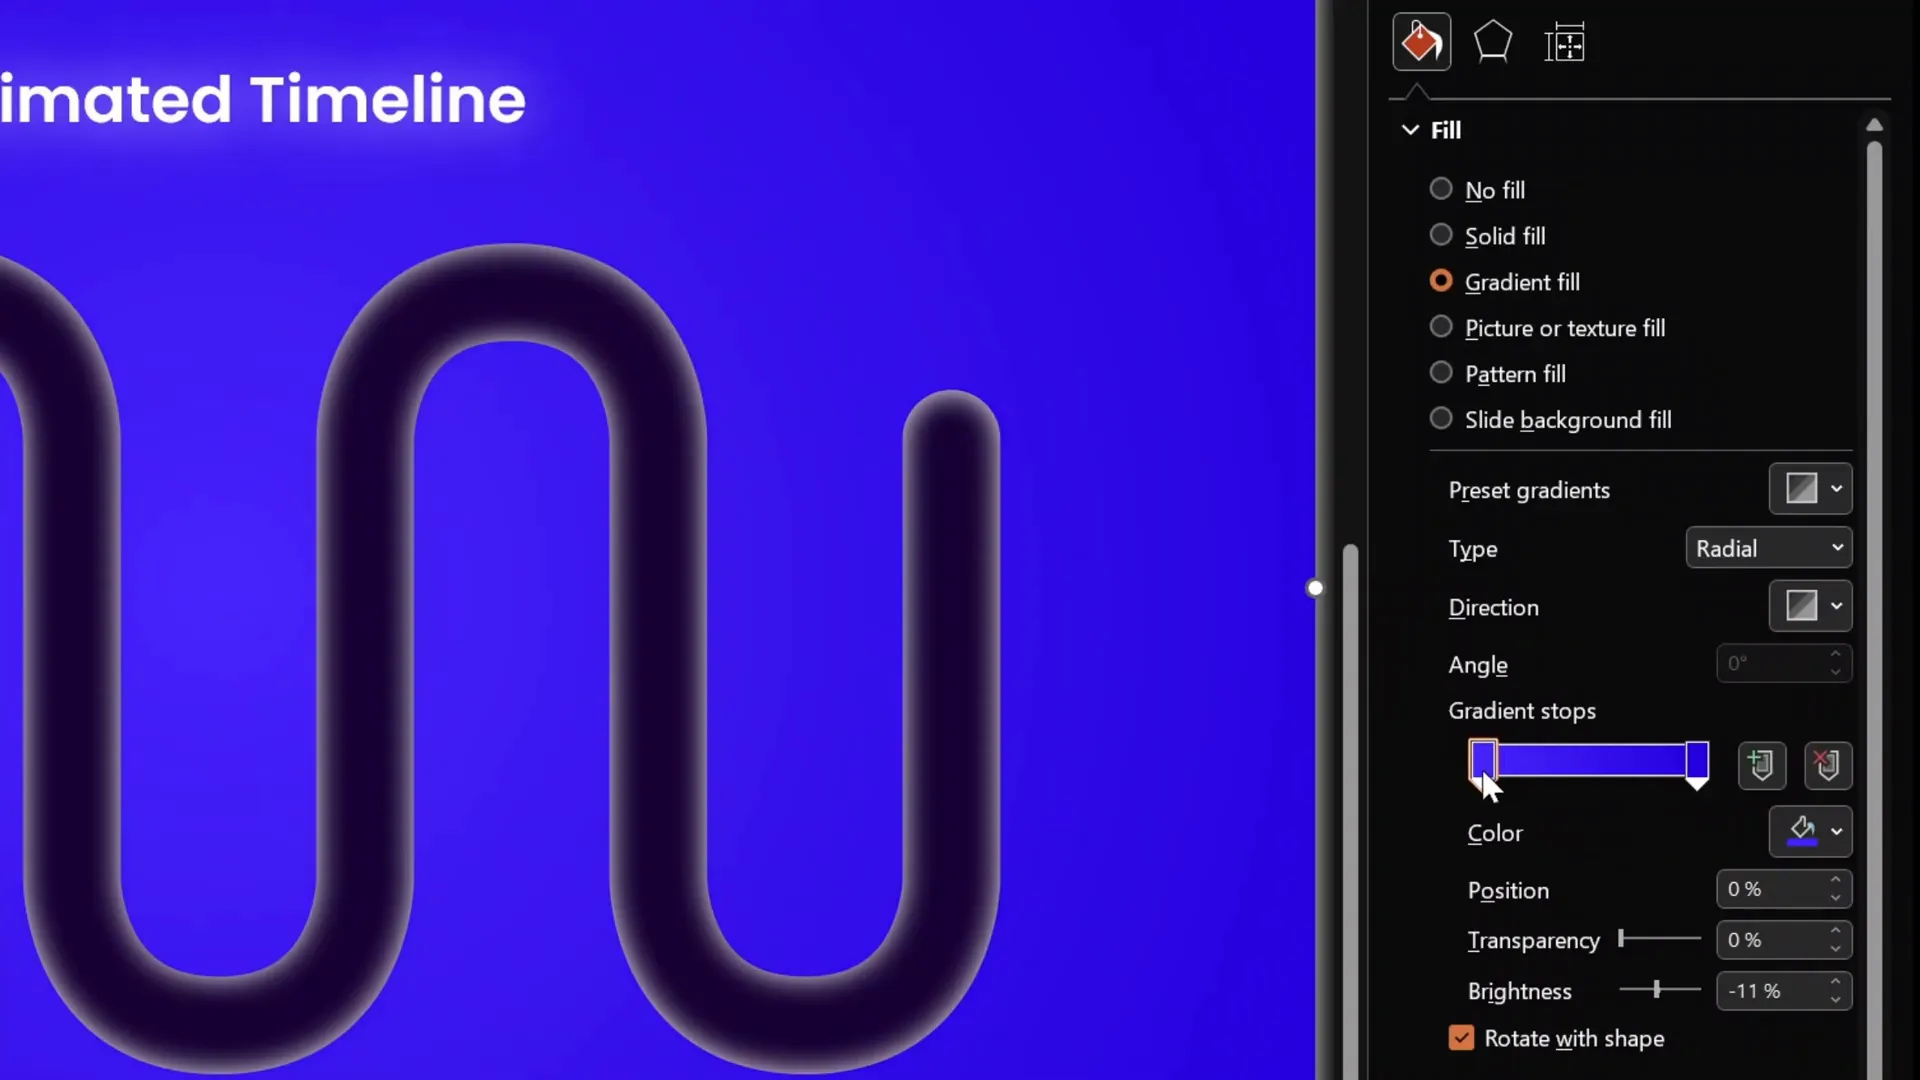
Task: Select the Gradient fill radio button
Action: point(1441,281)
